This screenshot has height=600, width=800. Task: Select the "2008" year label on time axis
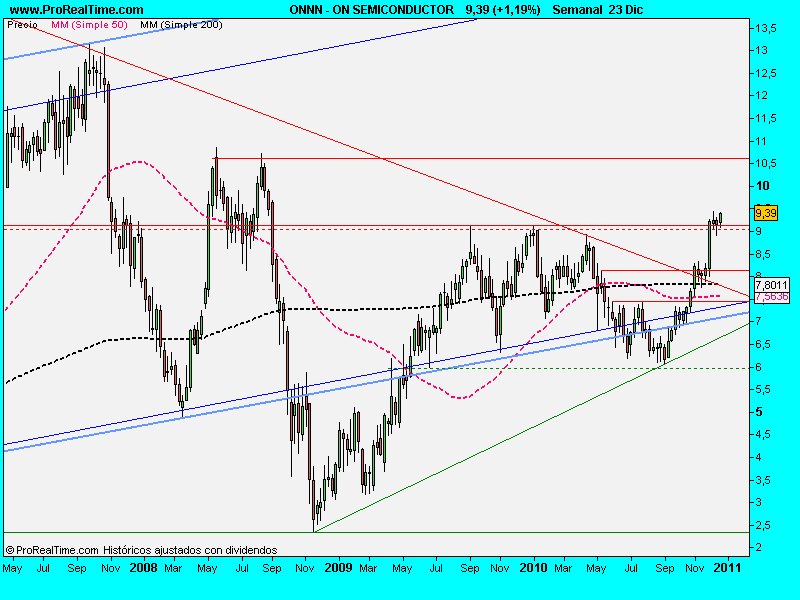click(x=143, y=568)
